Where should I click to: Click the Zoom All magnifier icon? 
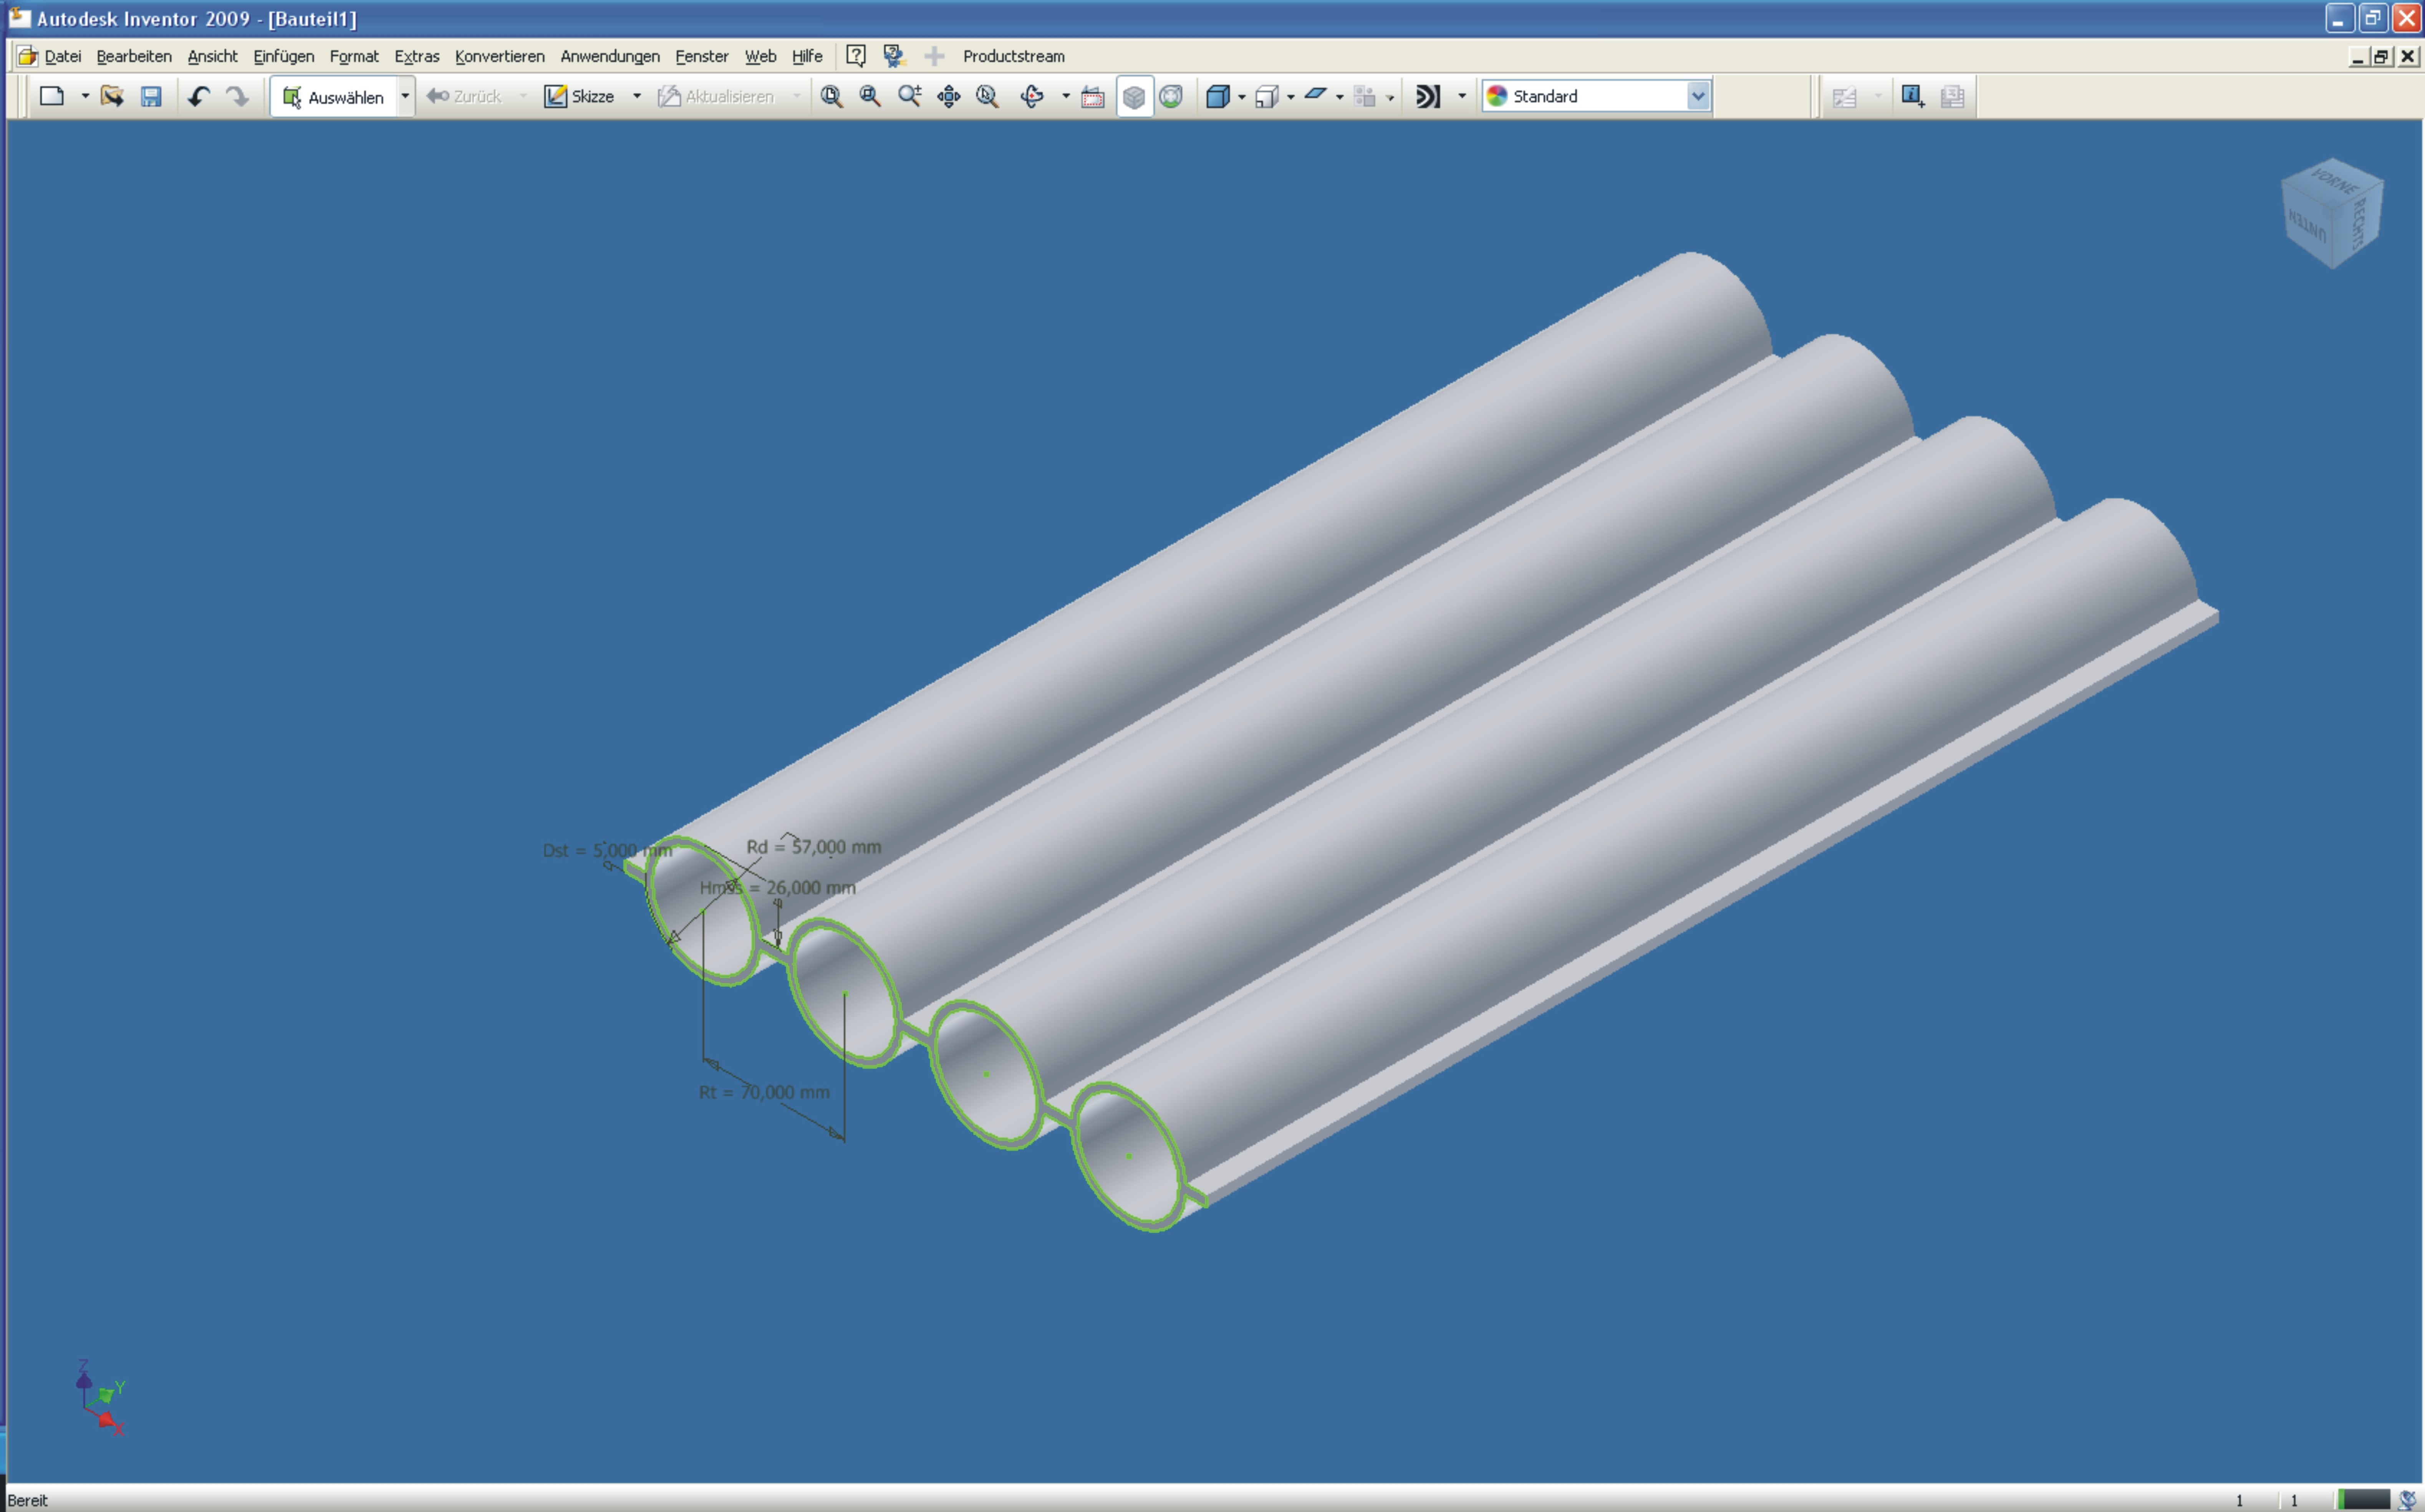[x=831, y=96]
